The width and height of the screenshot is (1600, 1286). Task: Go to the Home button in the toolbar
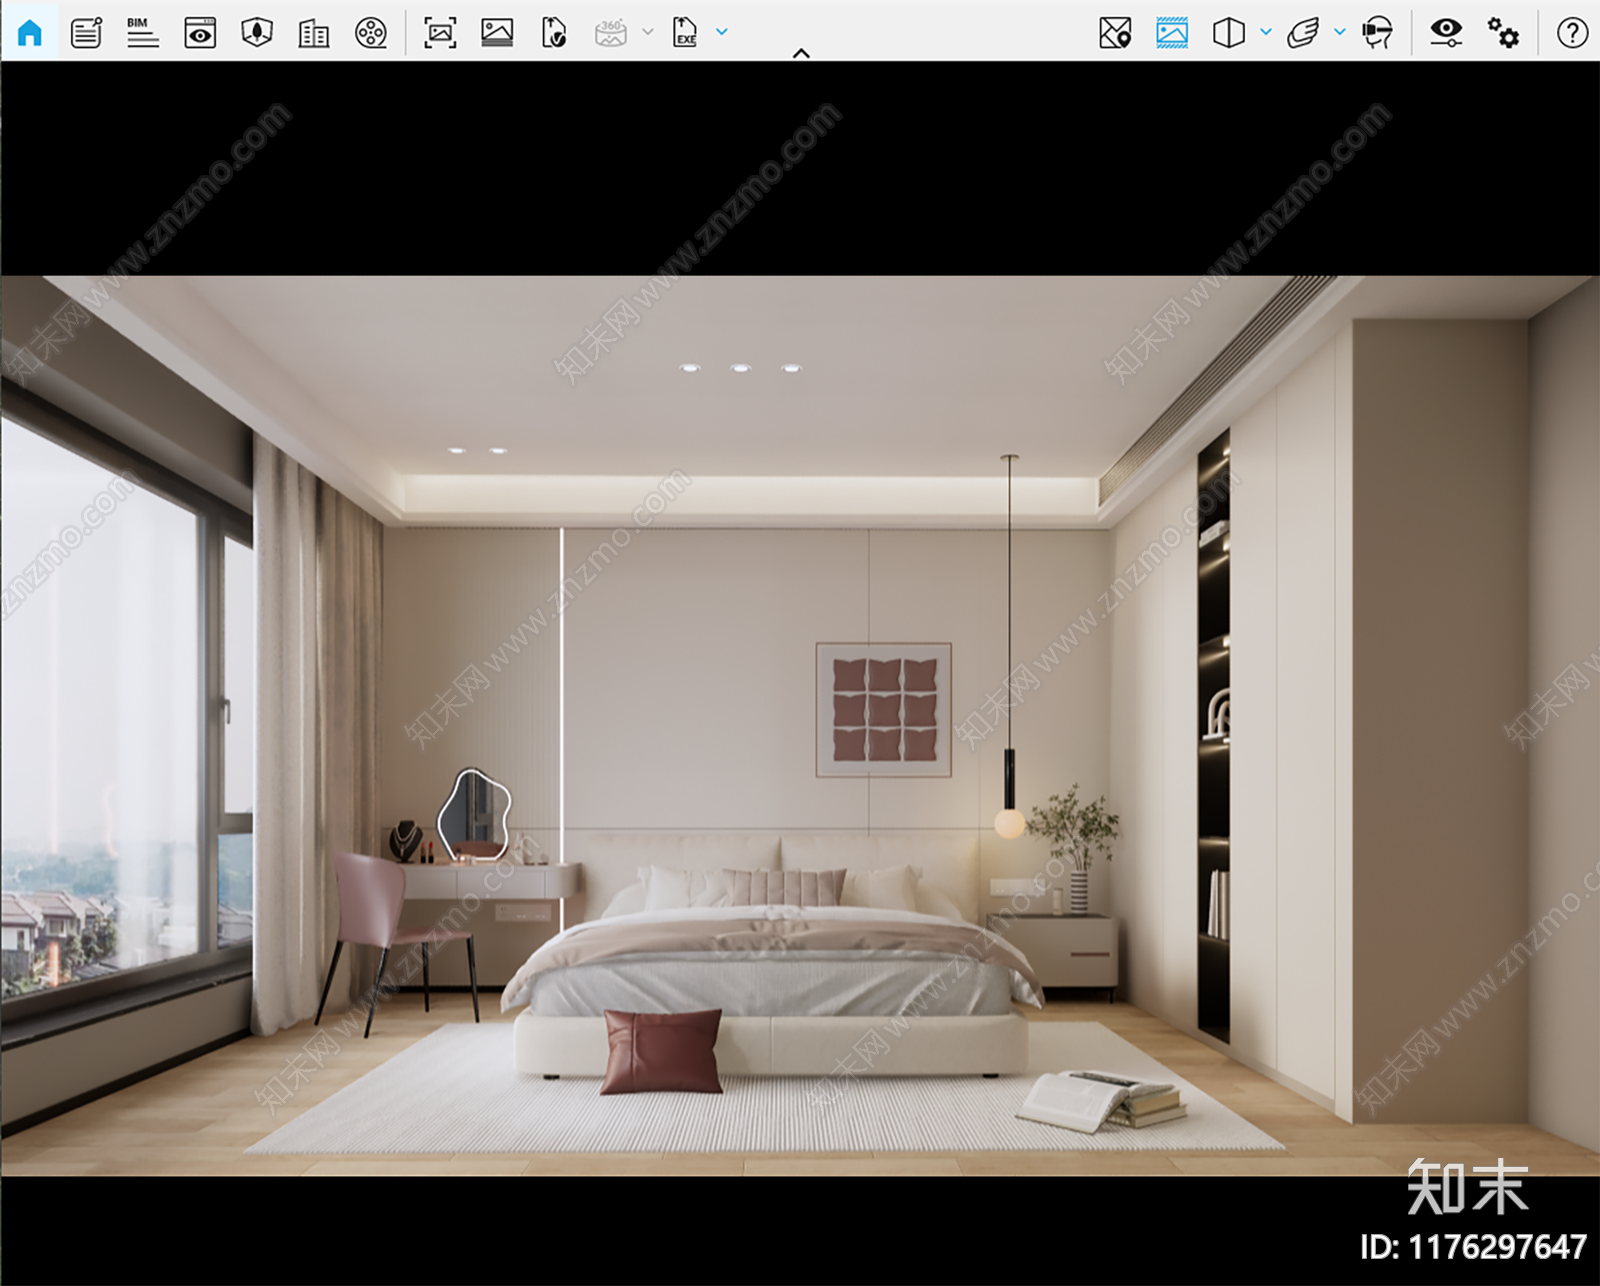(30, 33)
